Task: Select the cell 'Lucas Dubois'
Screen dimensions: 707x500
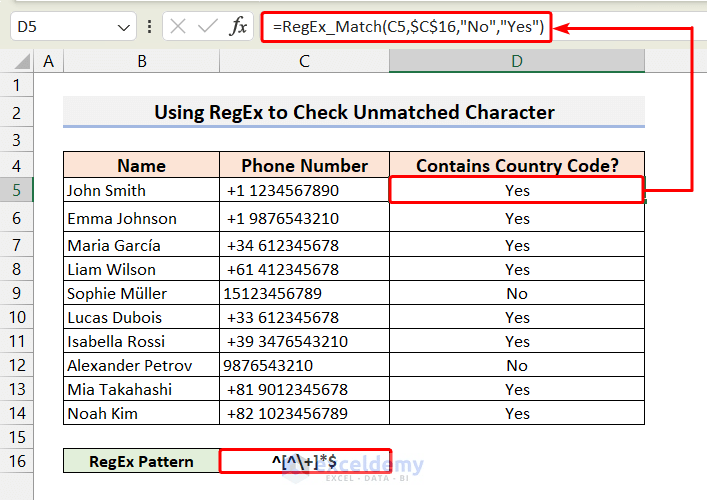Action: click(x=142, y=317)
